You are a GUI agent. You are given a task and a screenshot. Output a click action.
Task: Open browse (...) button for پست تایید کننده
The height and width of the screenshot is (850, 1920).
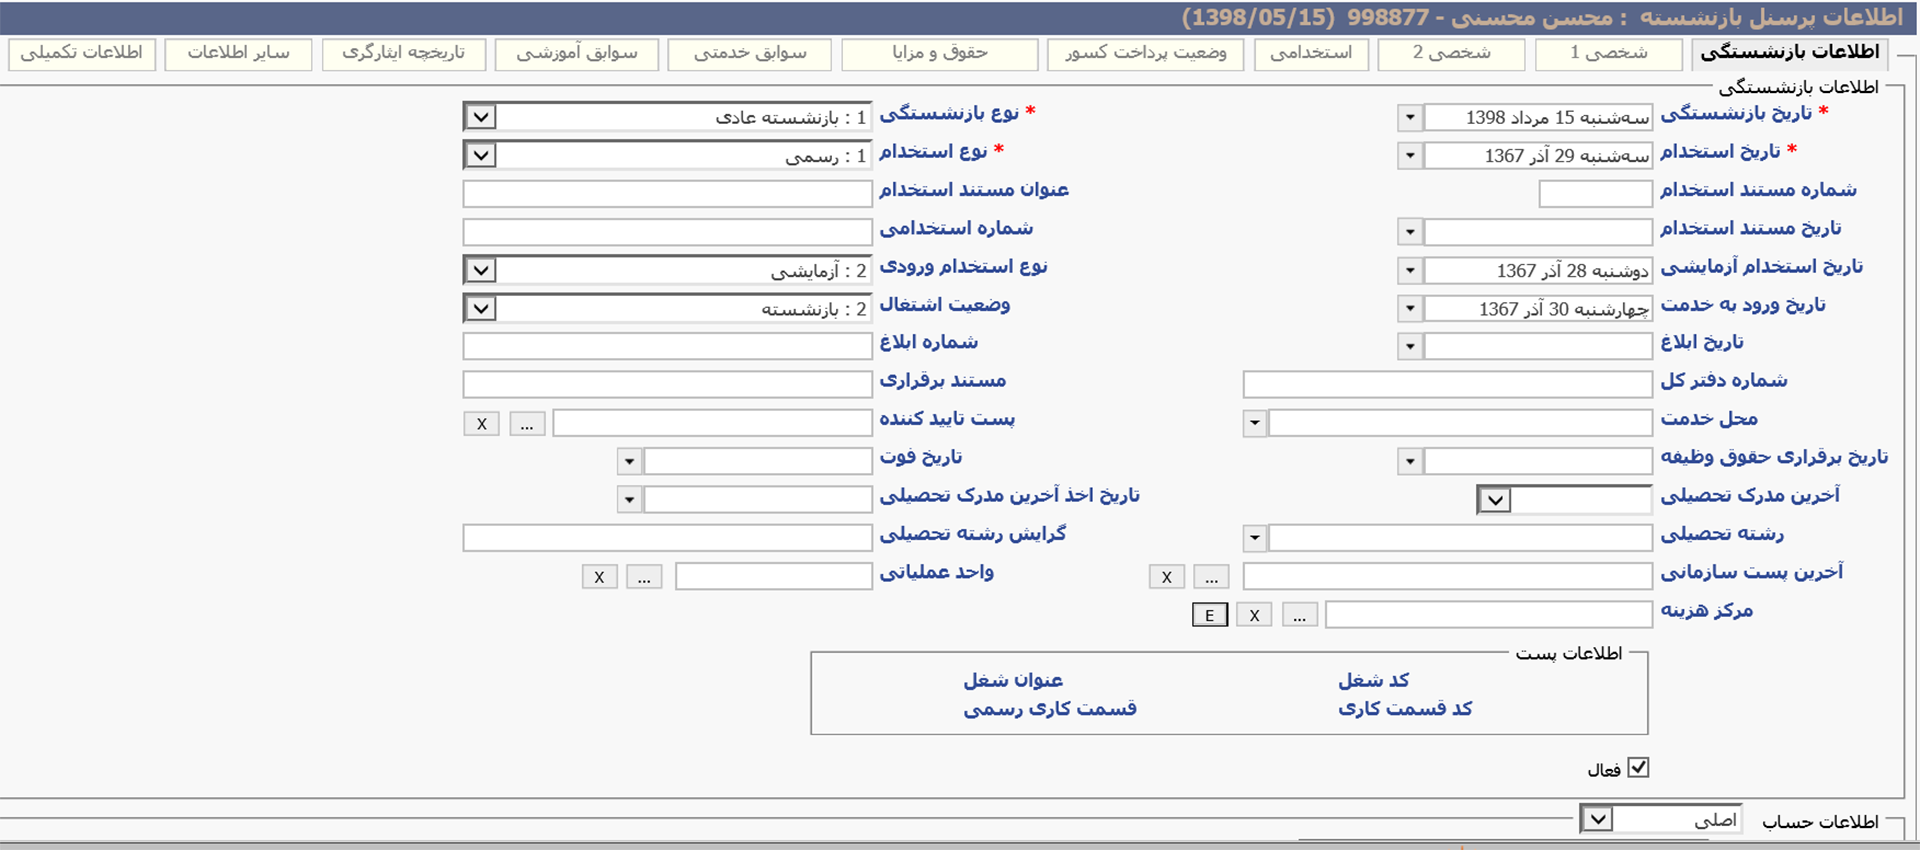coord(527,424)
